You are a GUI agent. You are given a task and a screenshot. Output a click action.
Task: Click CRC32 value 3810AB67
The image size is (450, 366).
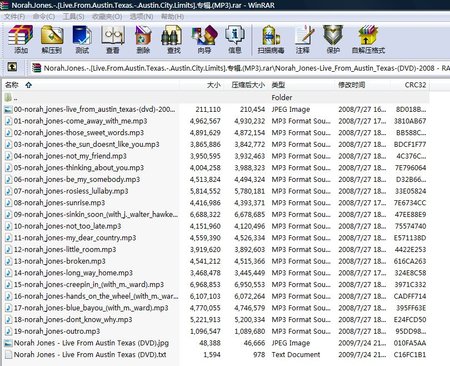tap(410, 121)
